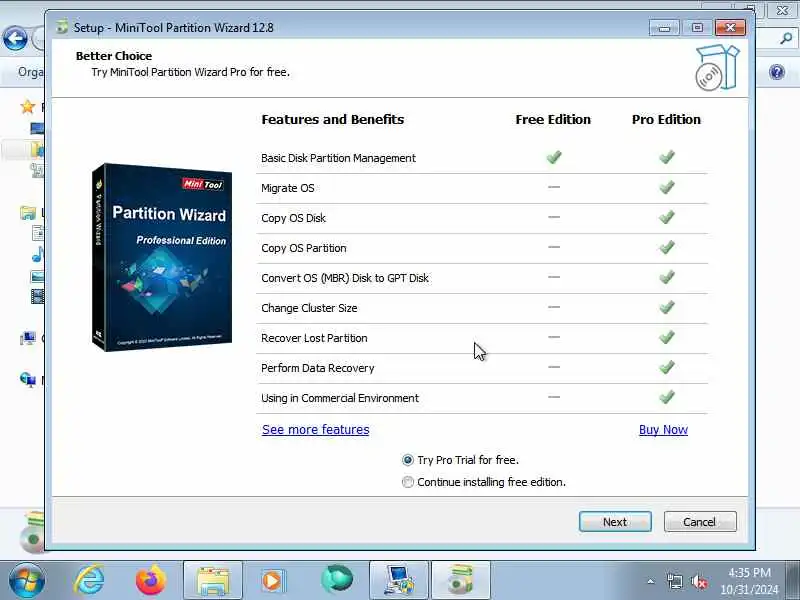The image size is (800, 600).
Task: Click the 'Features and Benefits' heading
Action: 333,119
